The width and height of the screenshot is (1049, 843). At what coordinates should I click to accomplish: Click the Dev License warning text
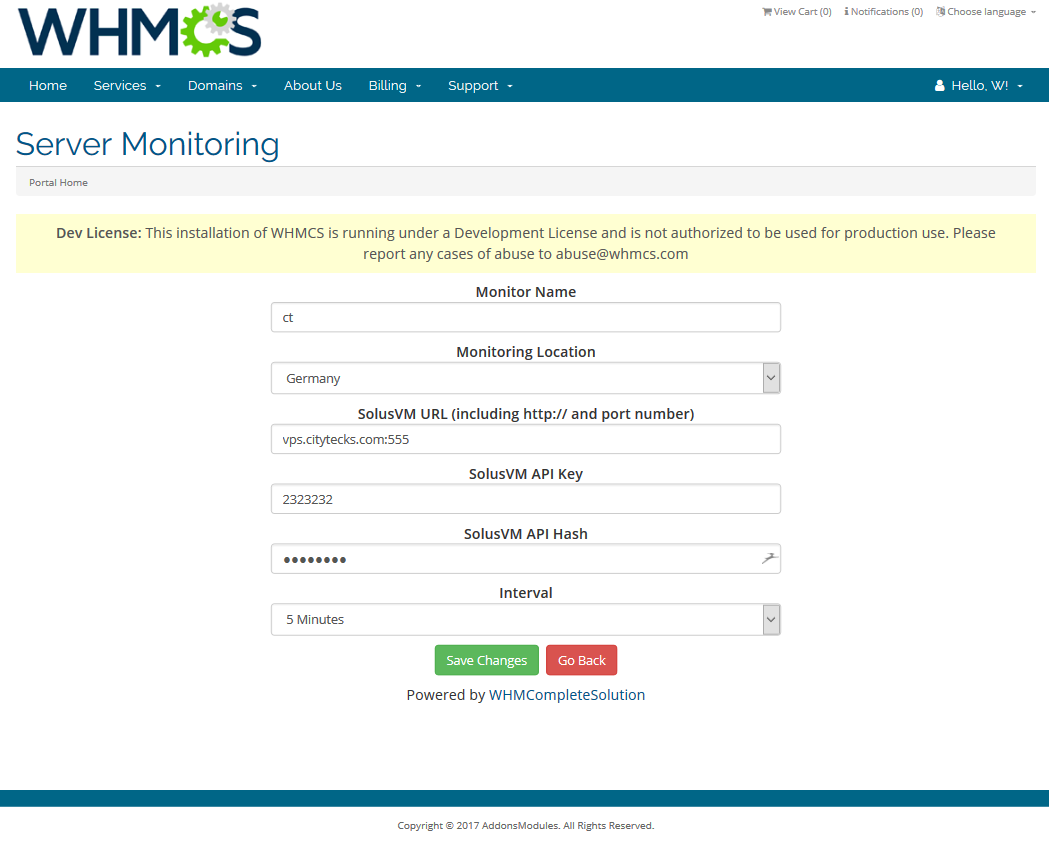[x=526, y=244]
